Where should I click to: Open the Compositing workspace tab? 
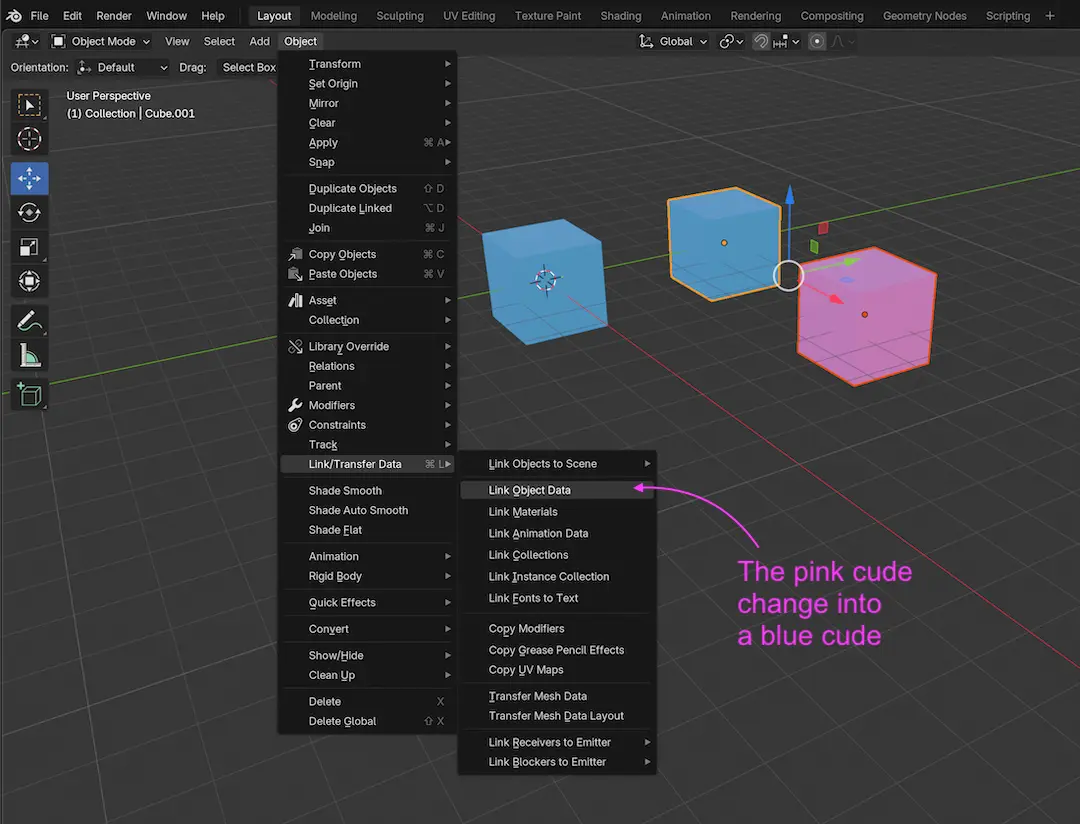click(831, 15)
